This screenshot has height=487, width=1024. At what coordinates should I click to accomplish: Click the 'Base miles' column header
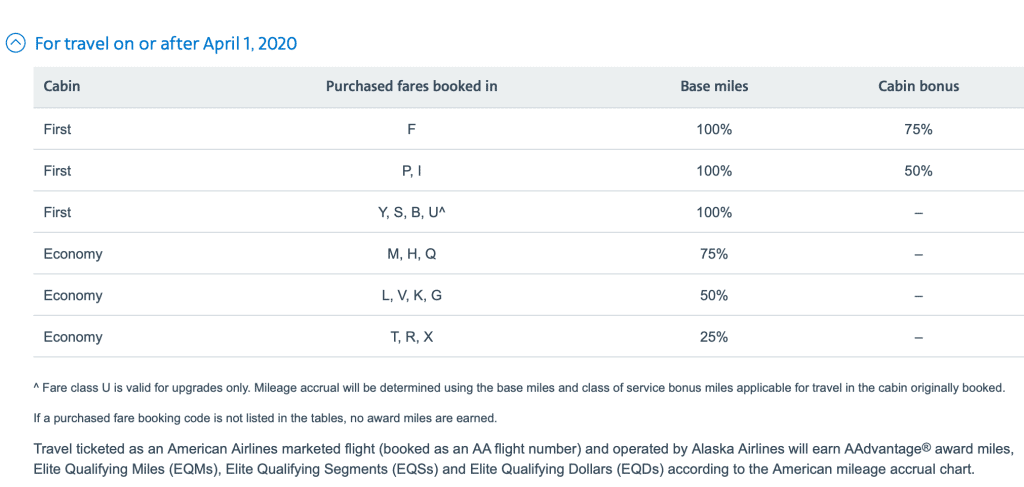[x=714, y=86]
